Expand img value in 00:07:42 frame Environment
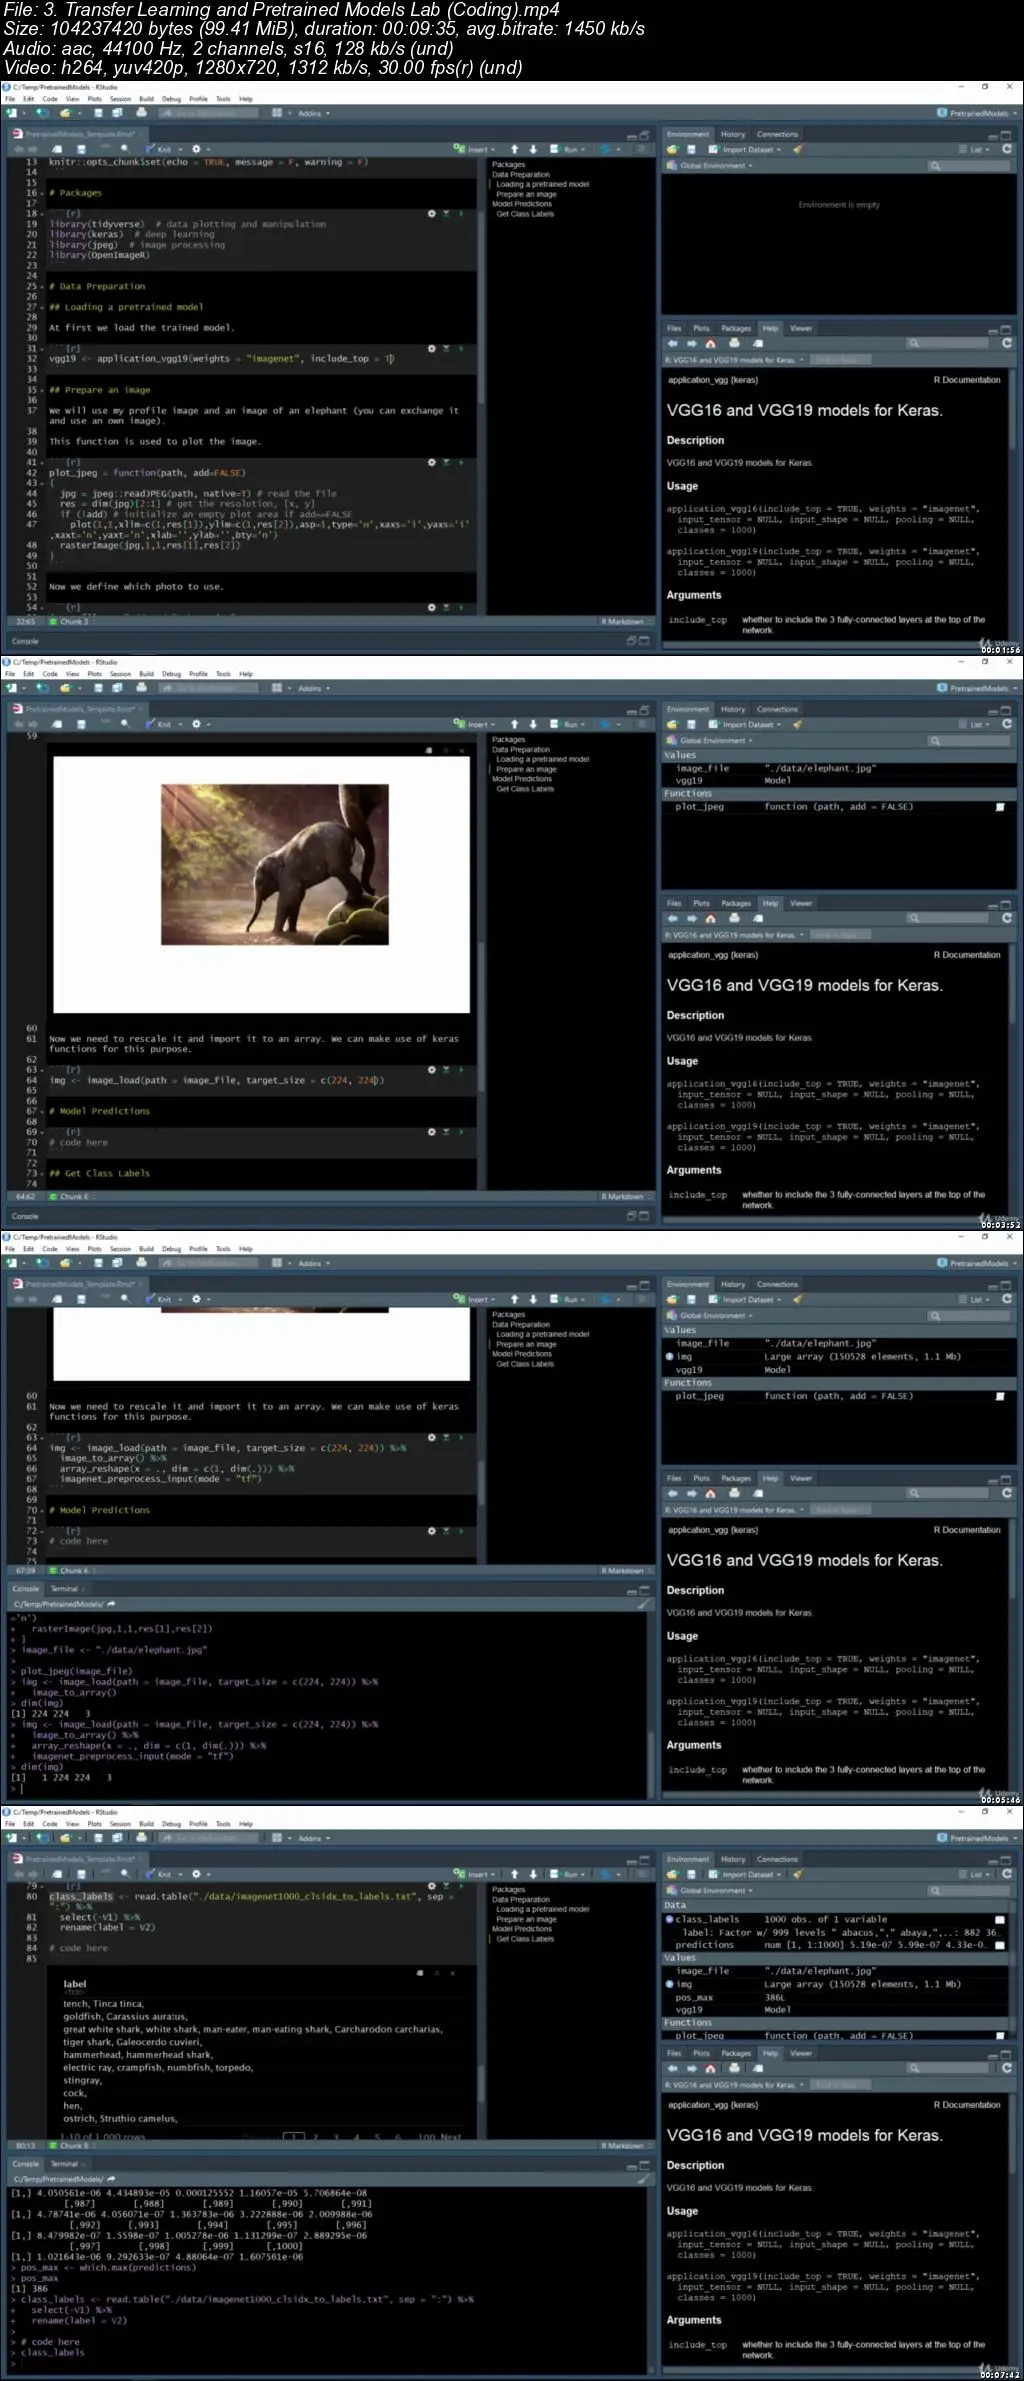The image size is (1024, 2381). [x=669, y=1984]
